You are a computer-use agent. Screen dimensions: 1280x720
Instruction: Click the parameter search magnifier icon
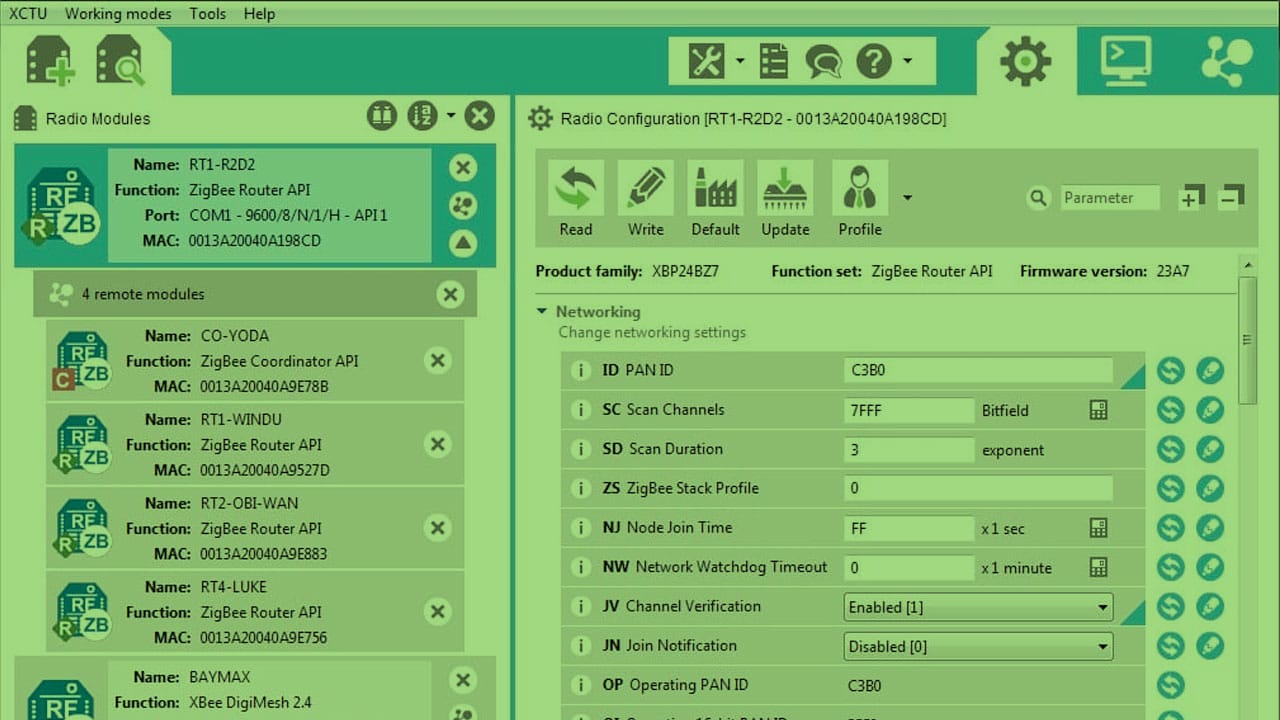click(x=1038, y=198)
